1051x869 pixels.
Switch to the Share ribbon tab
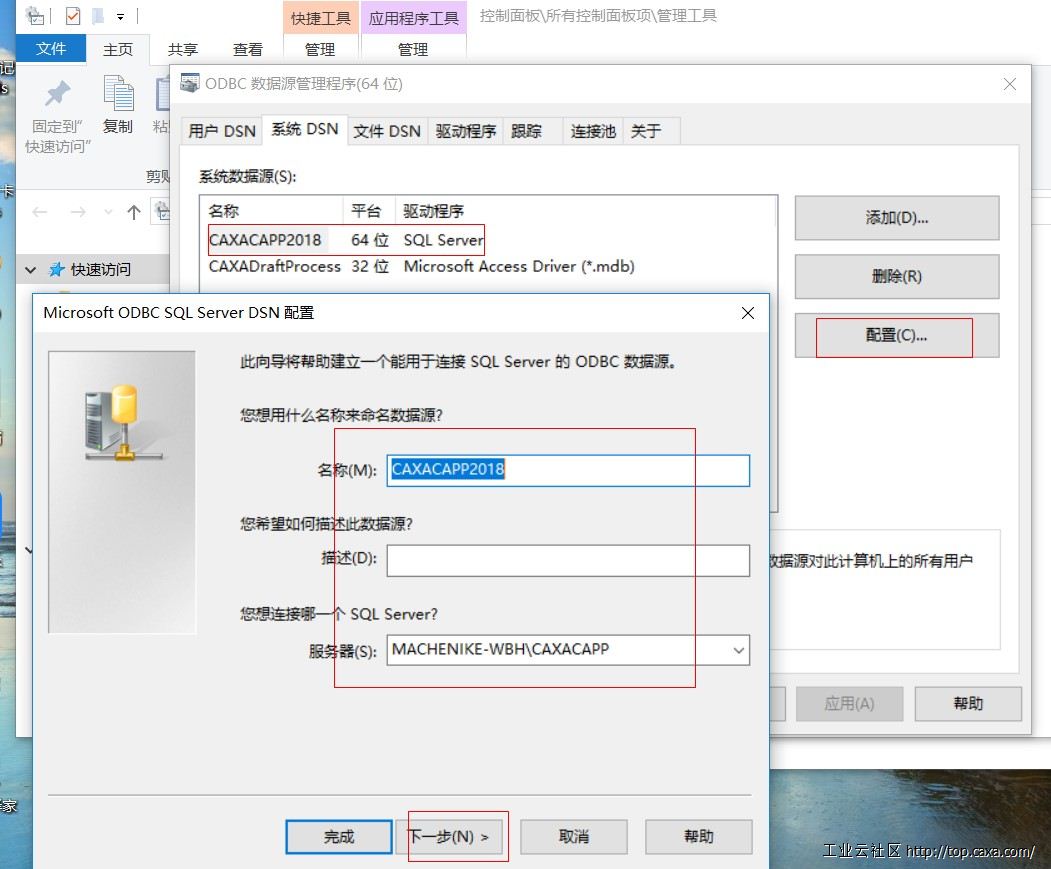click(182, 49)
